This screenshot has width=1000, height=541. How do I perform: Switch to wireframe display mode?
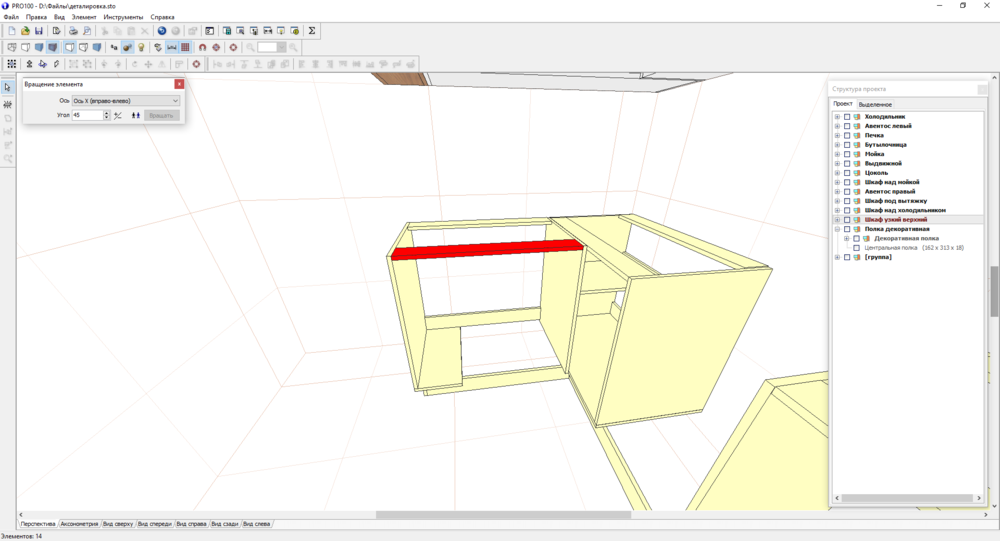pyautogui.click(x=11, y=47)
